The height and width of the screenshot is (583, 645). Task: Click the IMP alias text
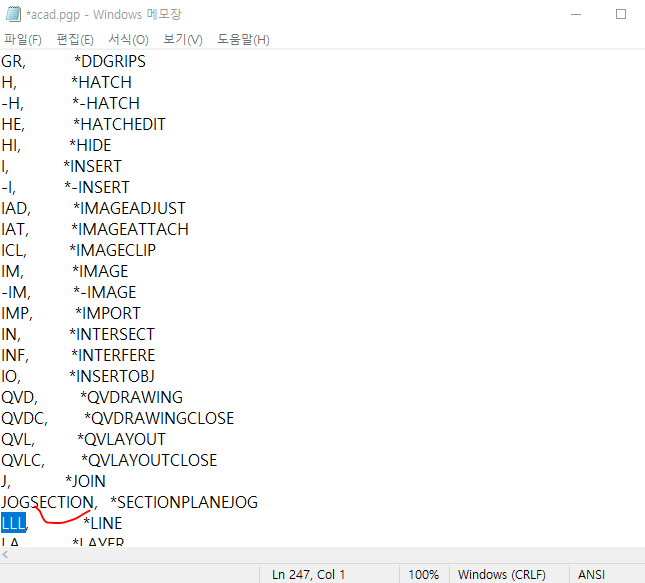pos(15,313)
